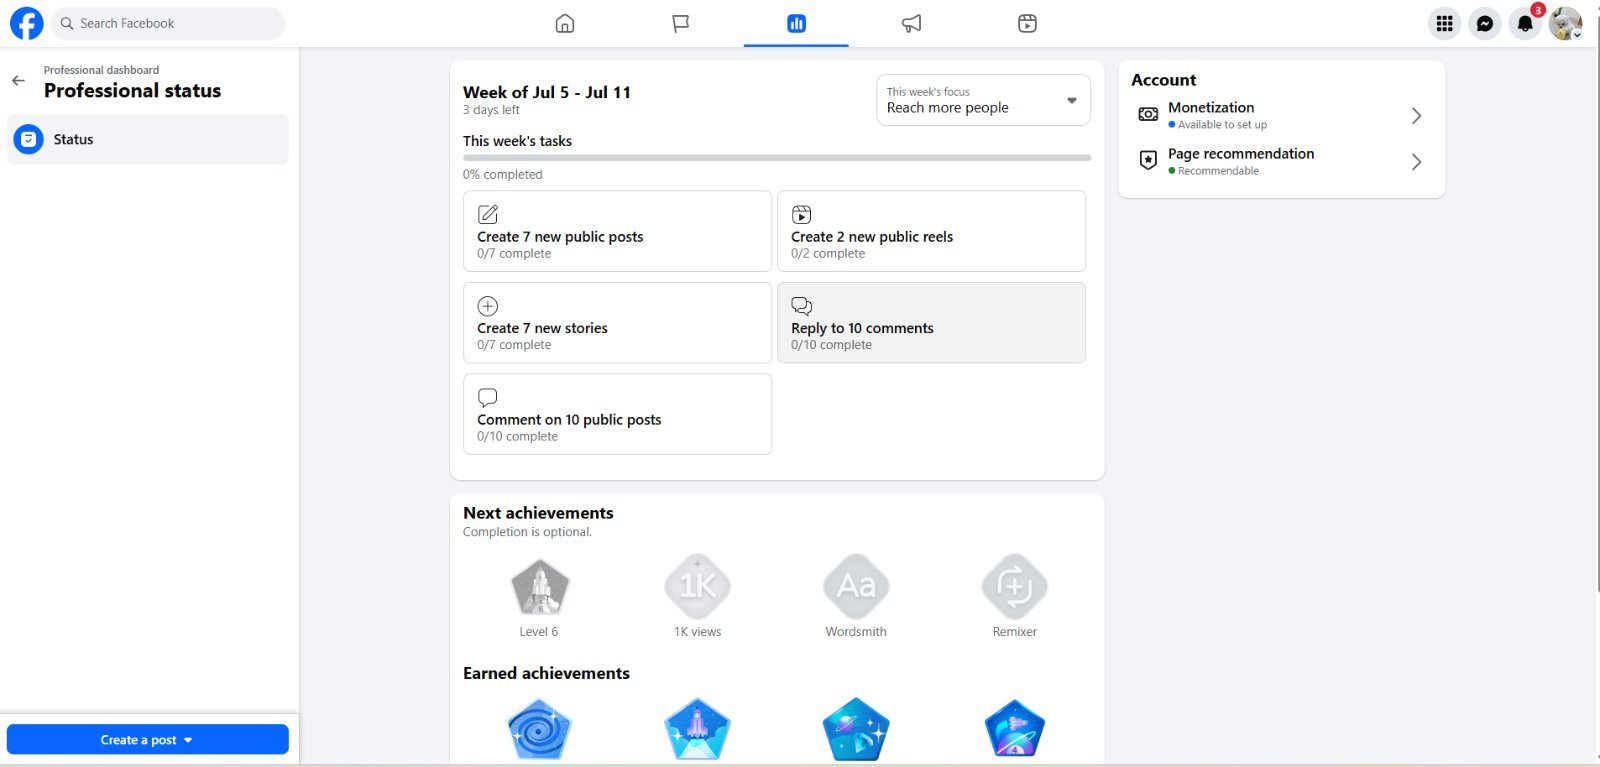The image size is (1600, 767).
Task: Go to the Home feed icon
Action: coord(565,23)
